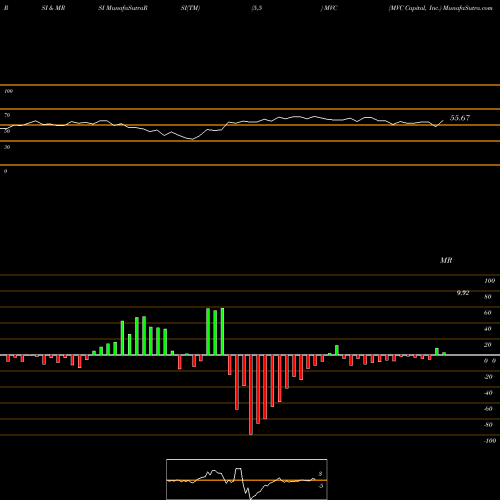
Task: Click the 70 level label on the RSI axis
Action: [x=7, y=115]
